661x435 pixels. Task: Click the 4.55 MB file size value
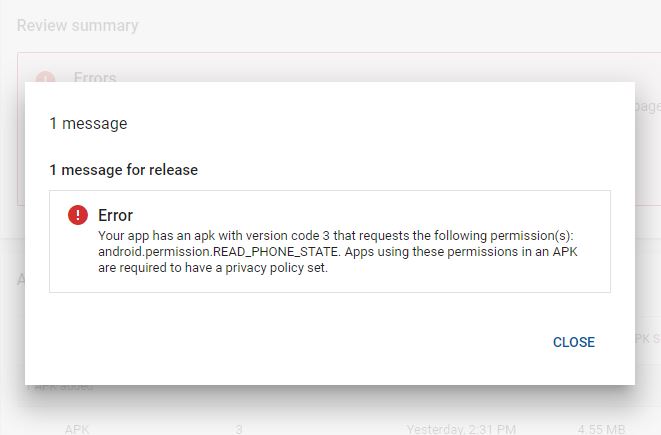[601, 429]
